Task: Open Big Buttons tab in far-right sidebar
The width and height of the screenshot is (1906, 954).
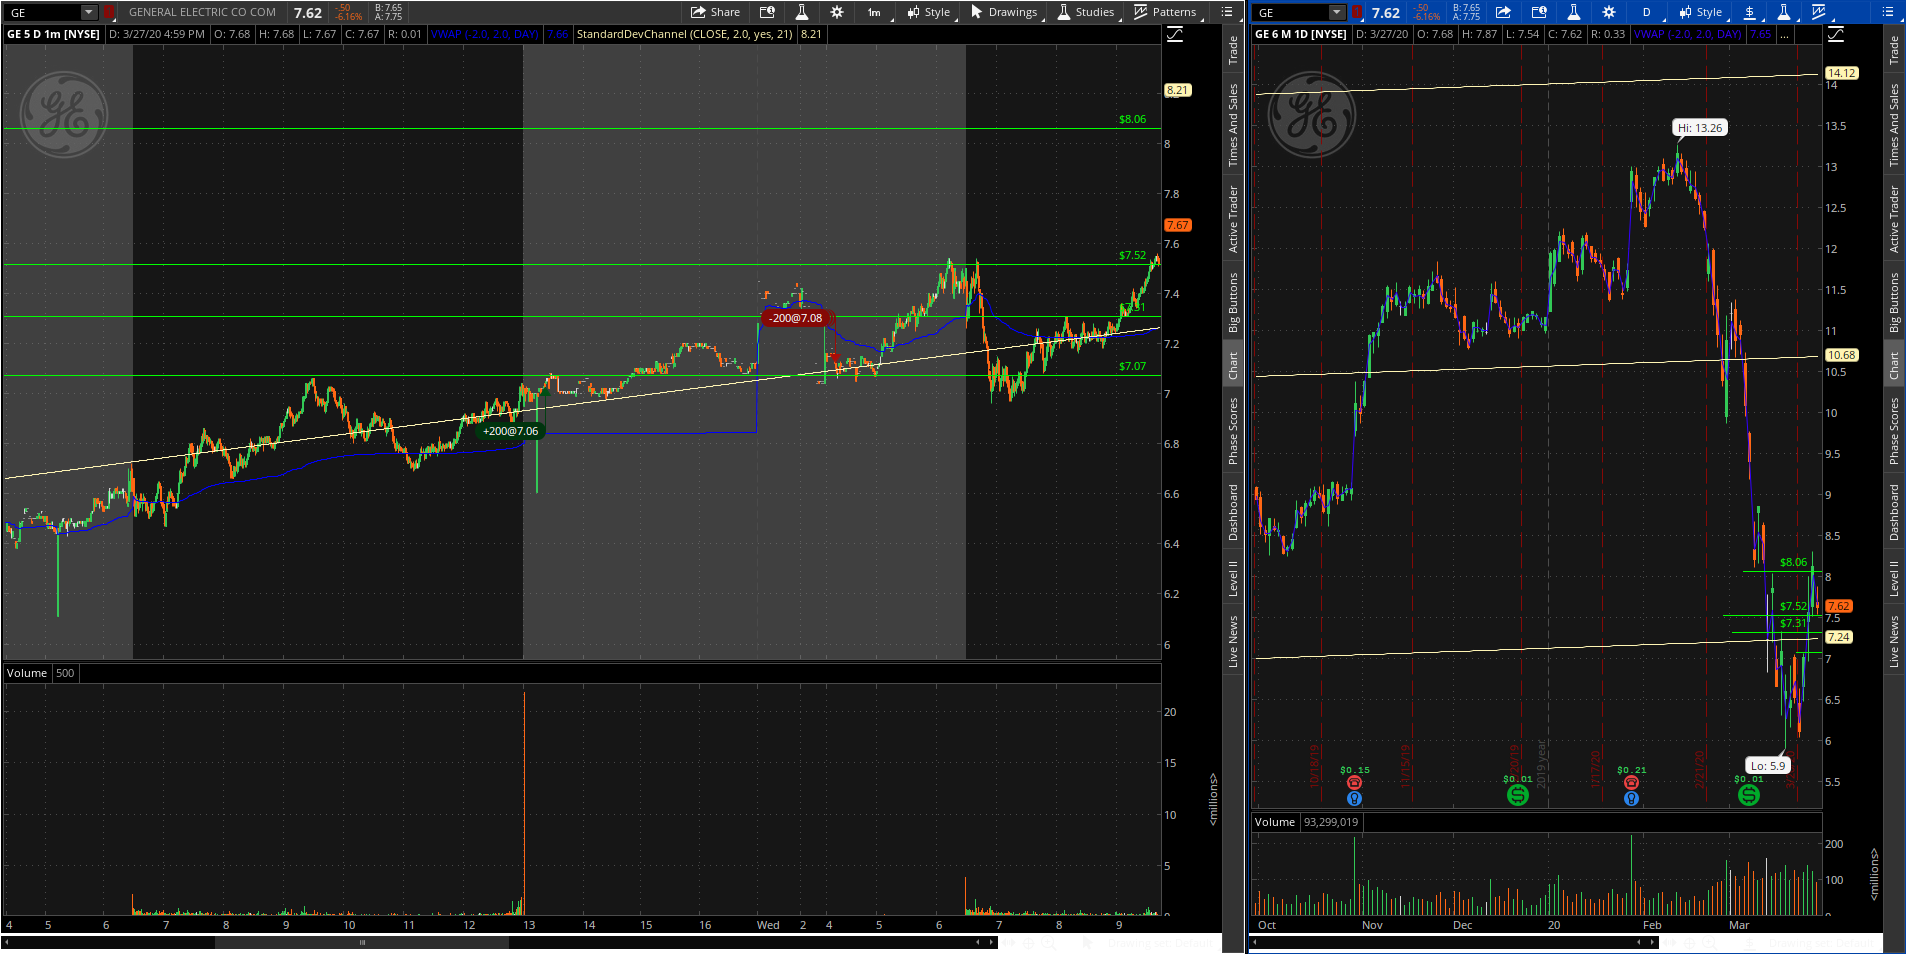Action: (x=1894, y=302)
